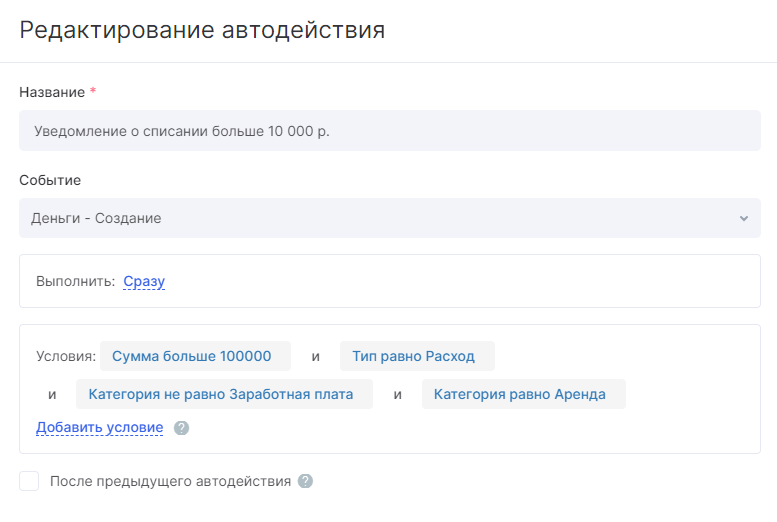Click the Условия label text
This screenshot has width=777, height=522.
[66, 356]
